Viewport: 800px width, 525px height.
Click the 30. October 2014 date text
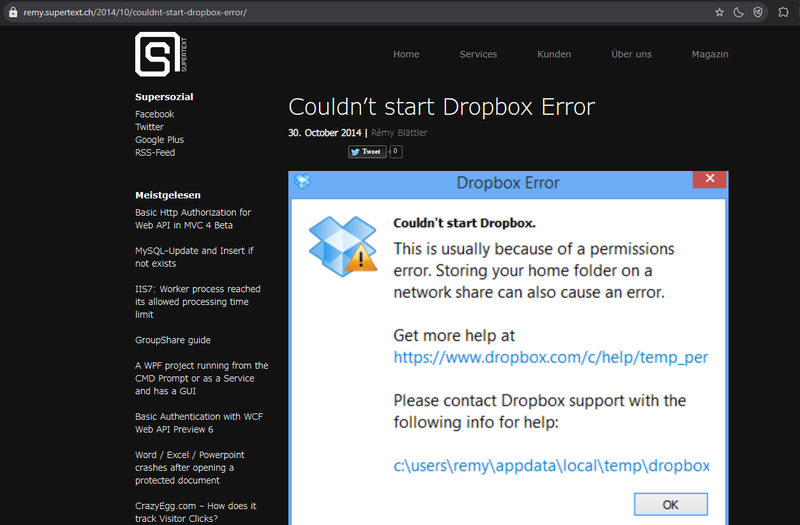[324, 133]
